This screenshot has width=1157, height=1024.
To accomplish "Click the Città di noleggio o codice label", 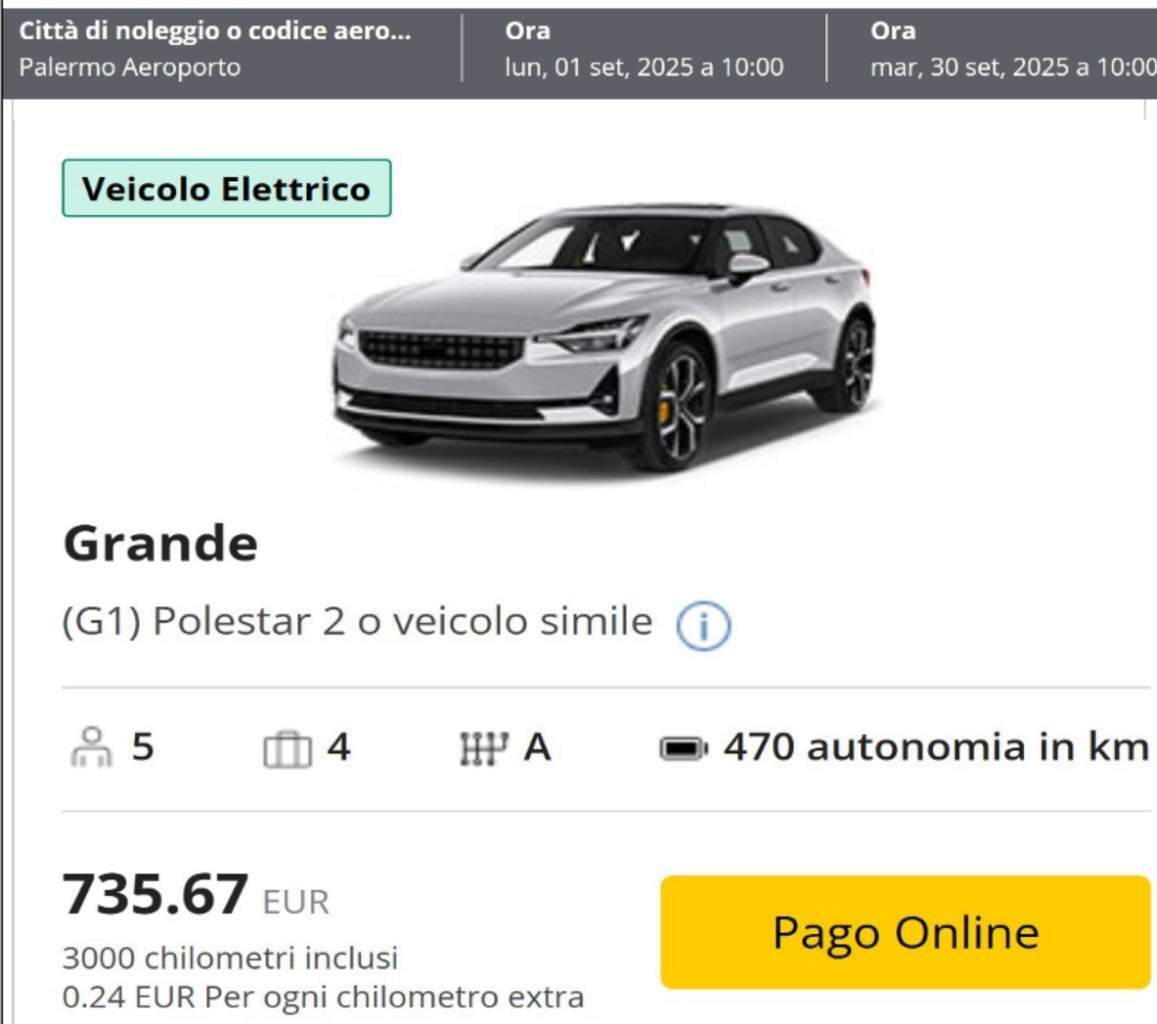I will tap(215, 30).
